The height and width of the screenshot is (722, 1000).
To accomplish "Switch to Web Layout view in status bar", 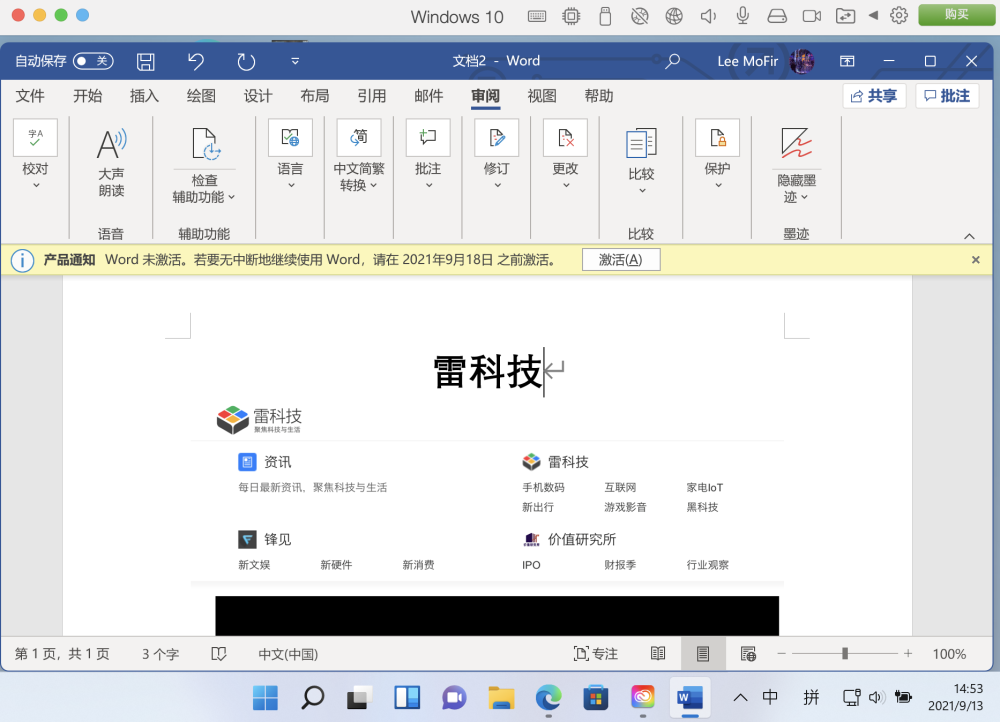I will click(748, 654).
